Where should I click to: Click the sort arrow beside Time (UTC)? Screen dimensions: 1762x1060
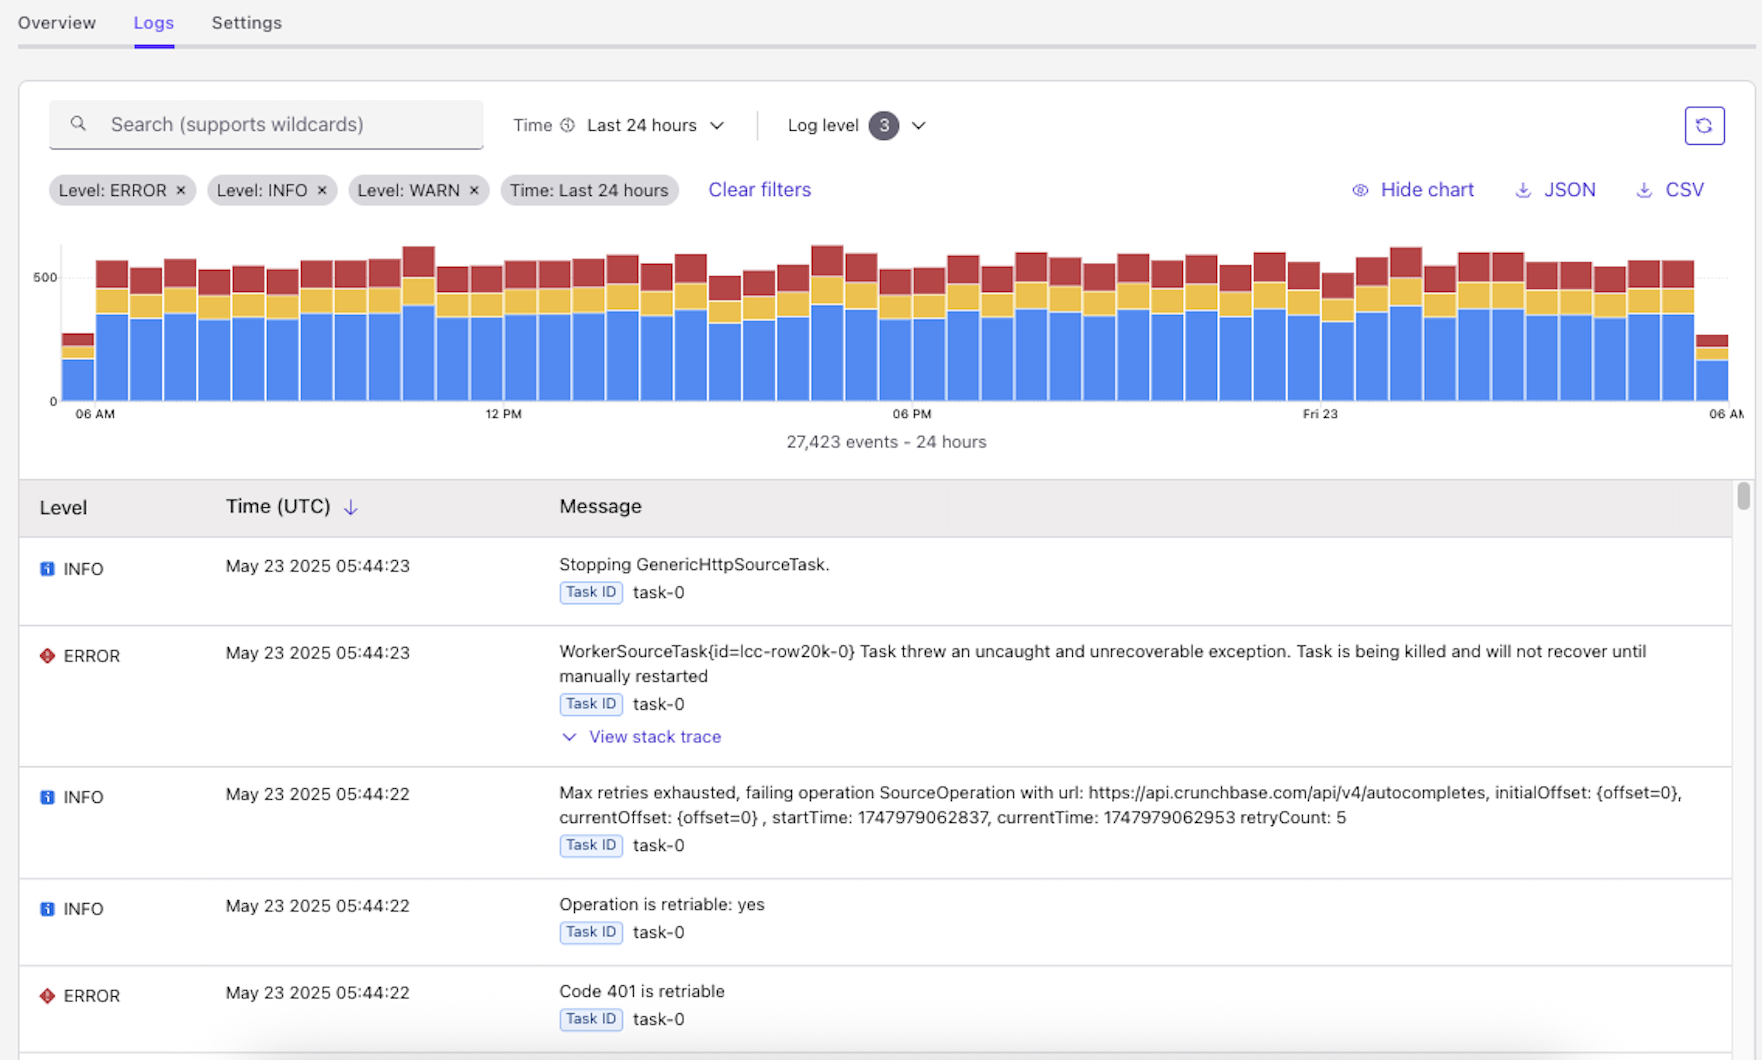[351, 508]
